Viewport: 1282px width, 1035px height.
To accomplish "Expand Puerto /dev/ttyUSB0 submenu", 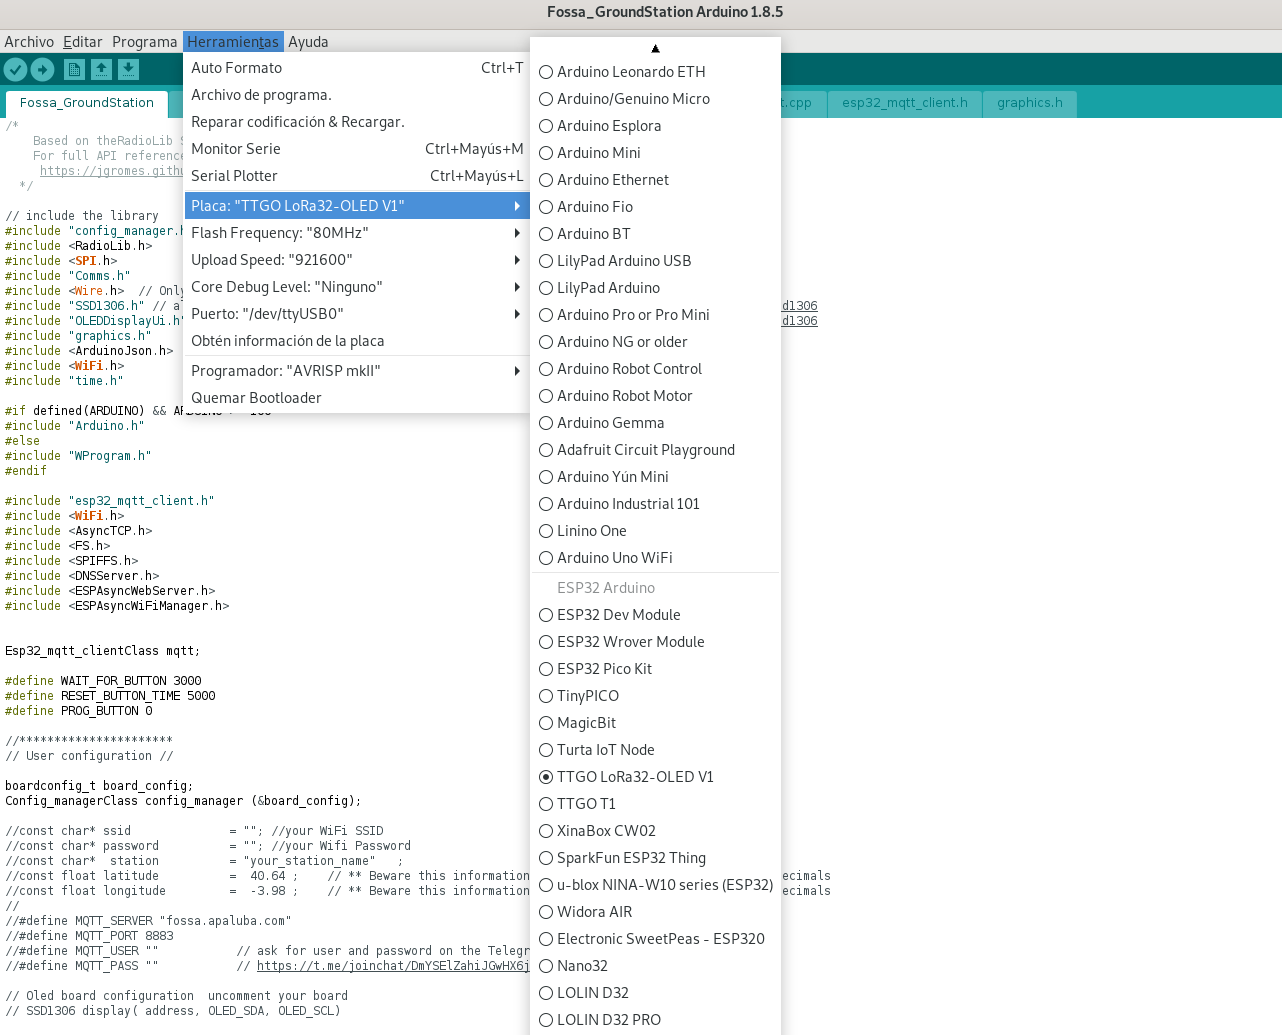I will [x=356, y=314].
